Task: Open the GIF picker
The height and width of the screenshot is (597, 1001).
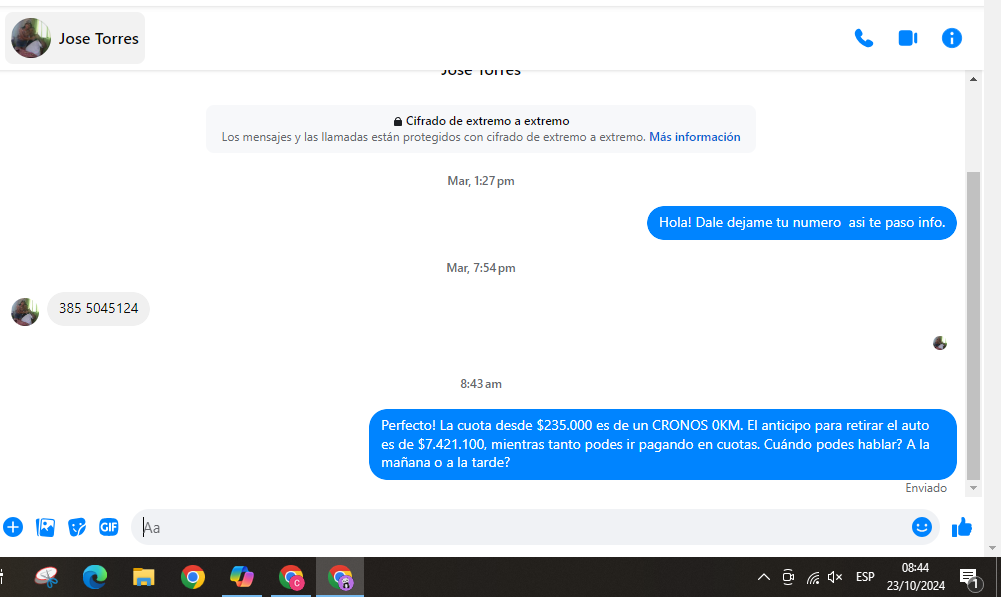Action: (109, 527)
